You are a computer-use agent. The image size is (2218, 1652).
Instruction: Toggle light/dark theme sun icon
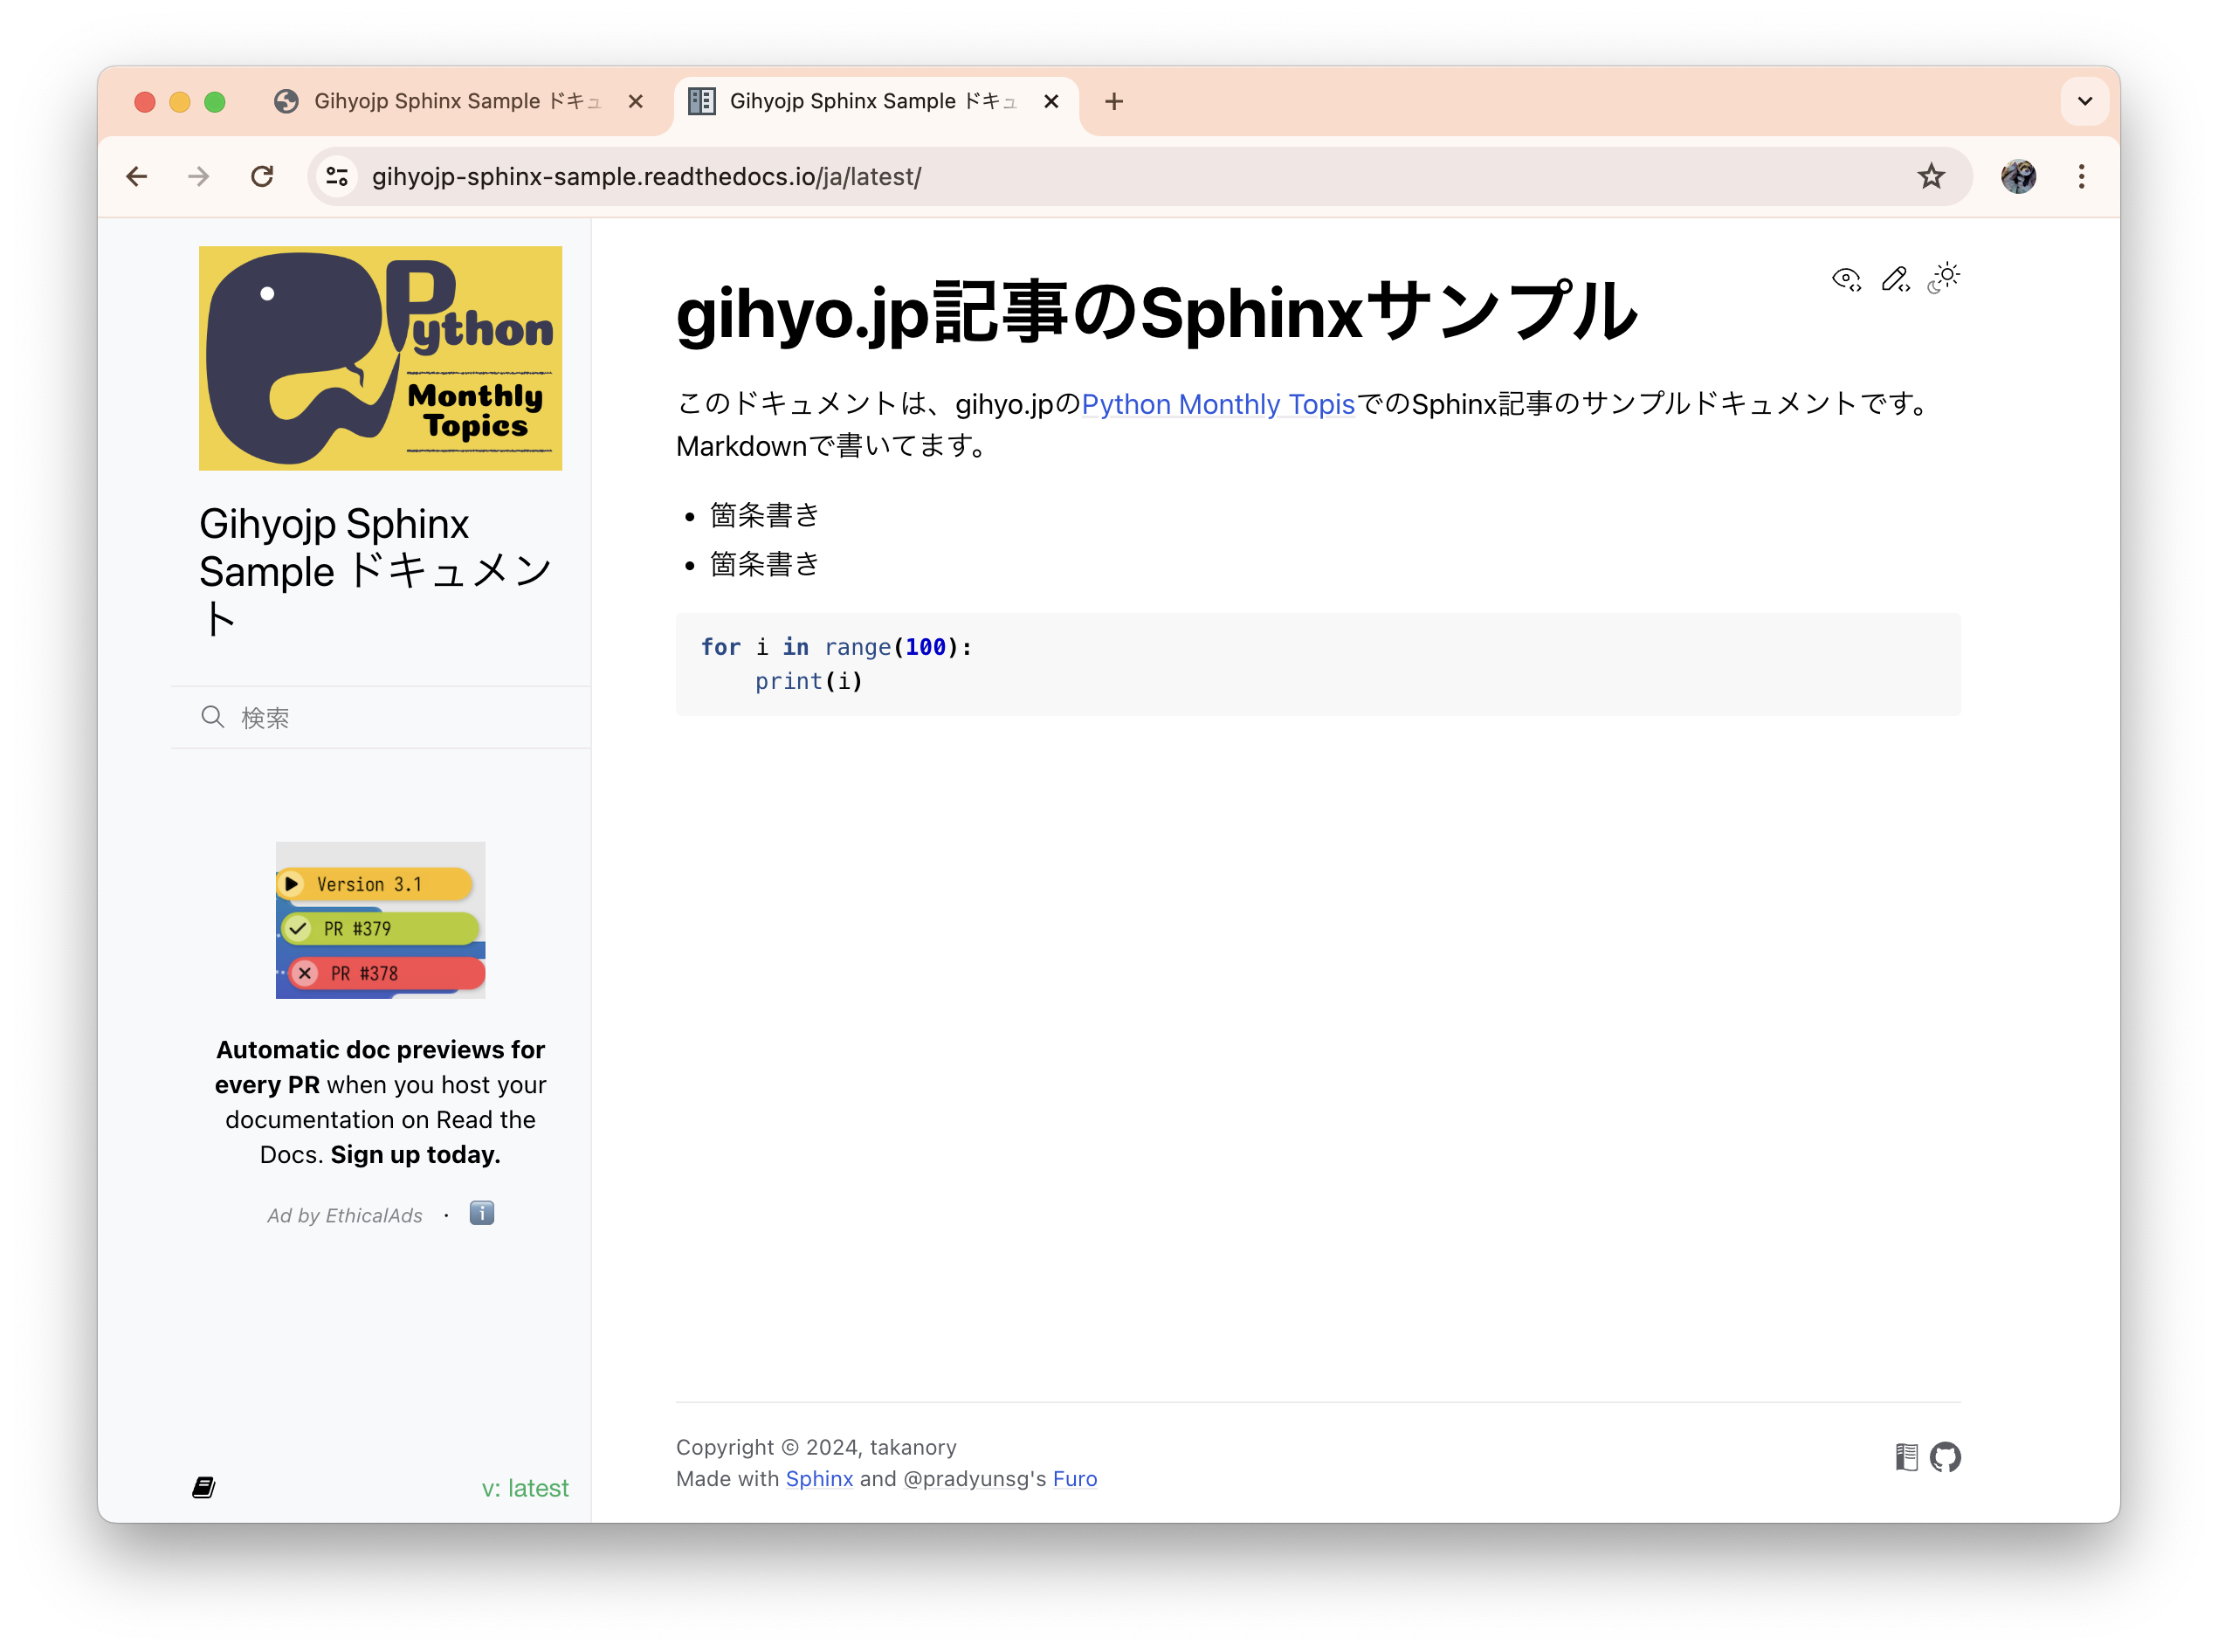click(1944, 277)
